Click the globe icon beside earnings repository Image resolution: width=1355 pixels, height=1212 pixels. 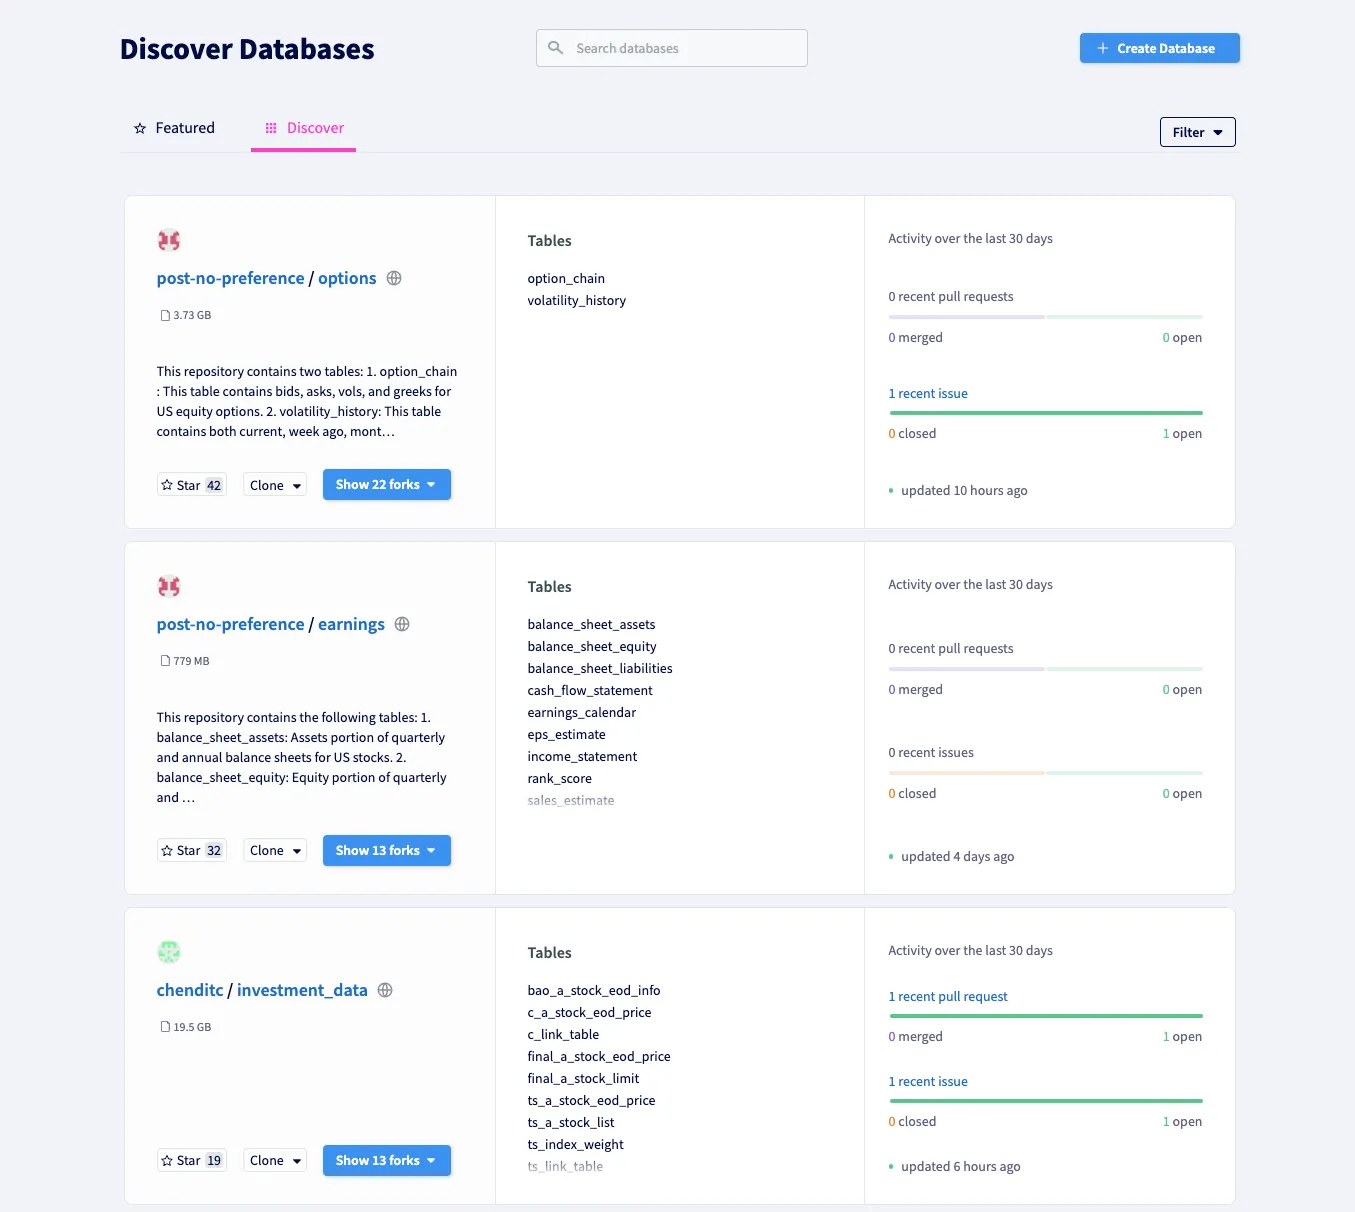402,624
